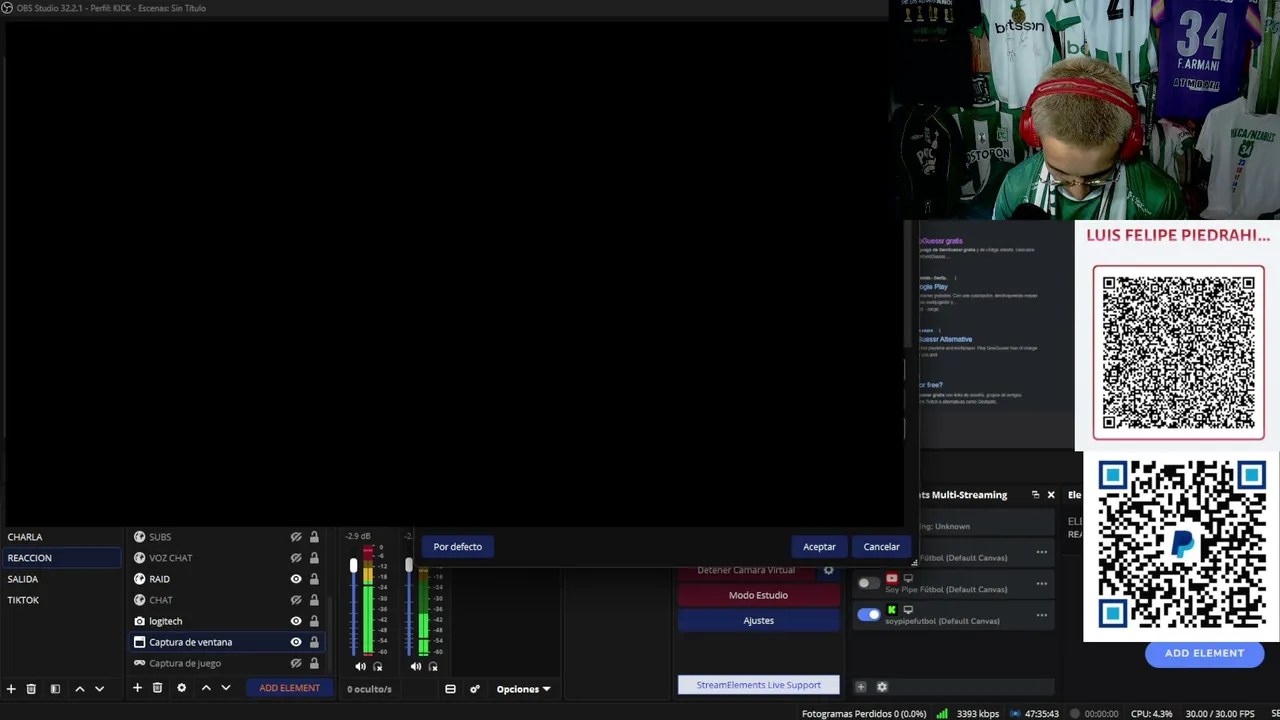Open Ajustes settings
The width and height of the screenshot is (1280, 720).
coord(758,621)
